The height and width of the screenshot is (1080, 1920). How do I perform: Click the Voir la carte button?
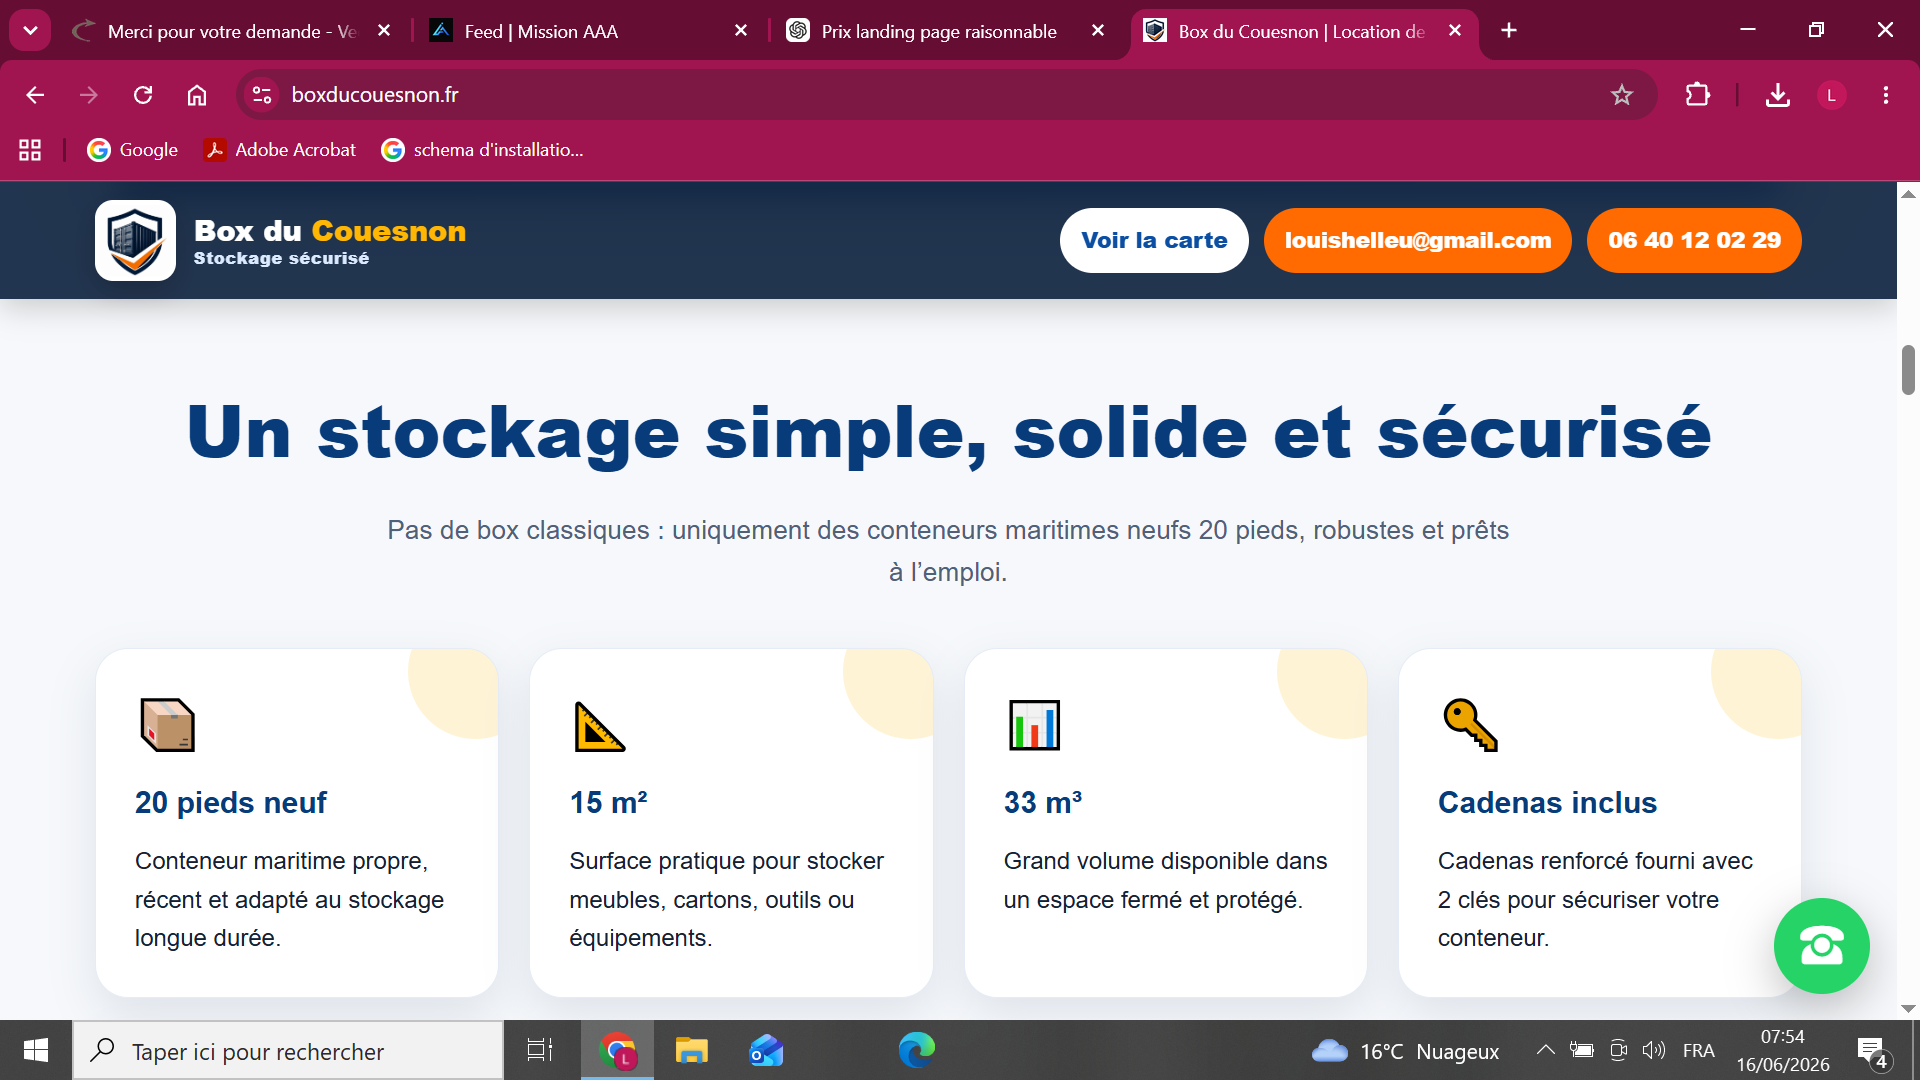pos(1154,240)
